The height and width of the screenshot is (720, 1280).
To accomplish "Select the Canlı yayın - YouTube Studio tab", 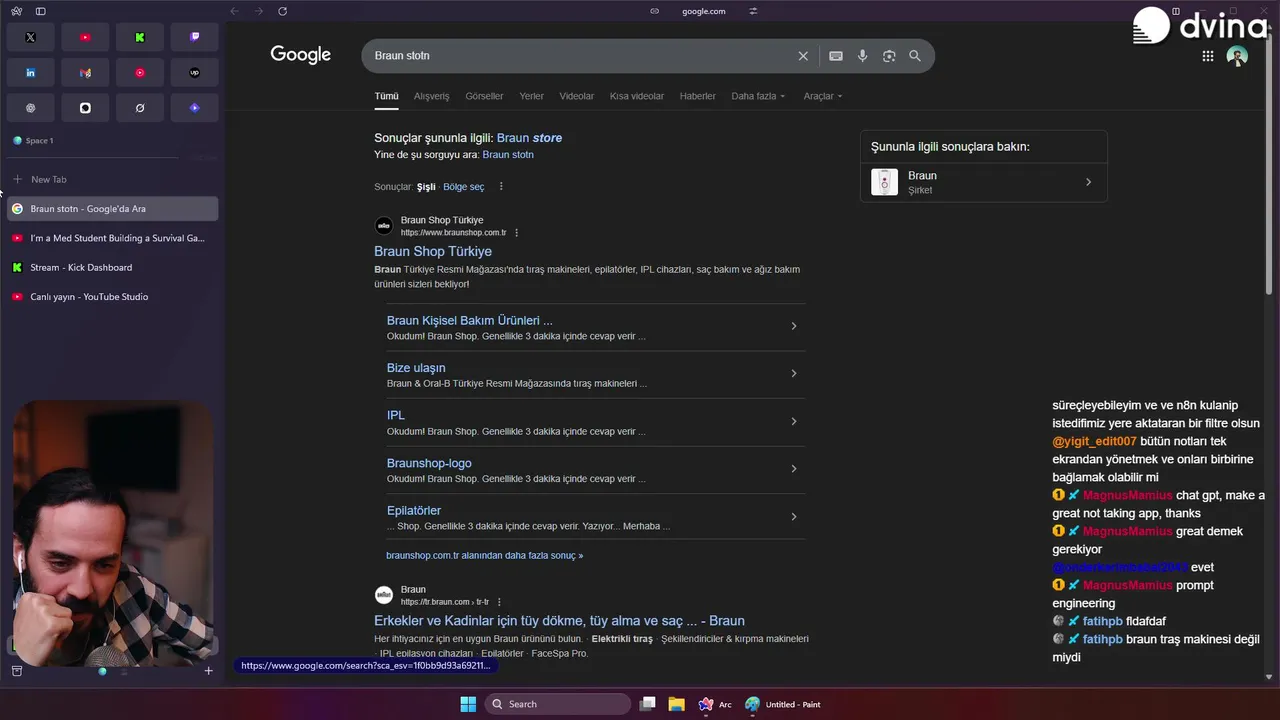I will click(x=112, y=297).
